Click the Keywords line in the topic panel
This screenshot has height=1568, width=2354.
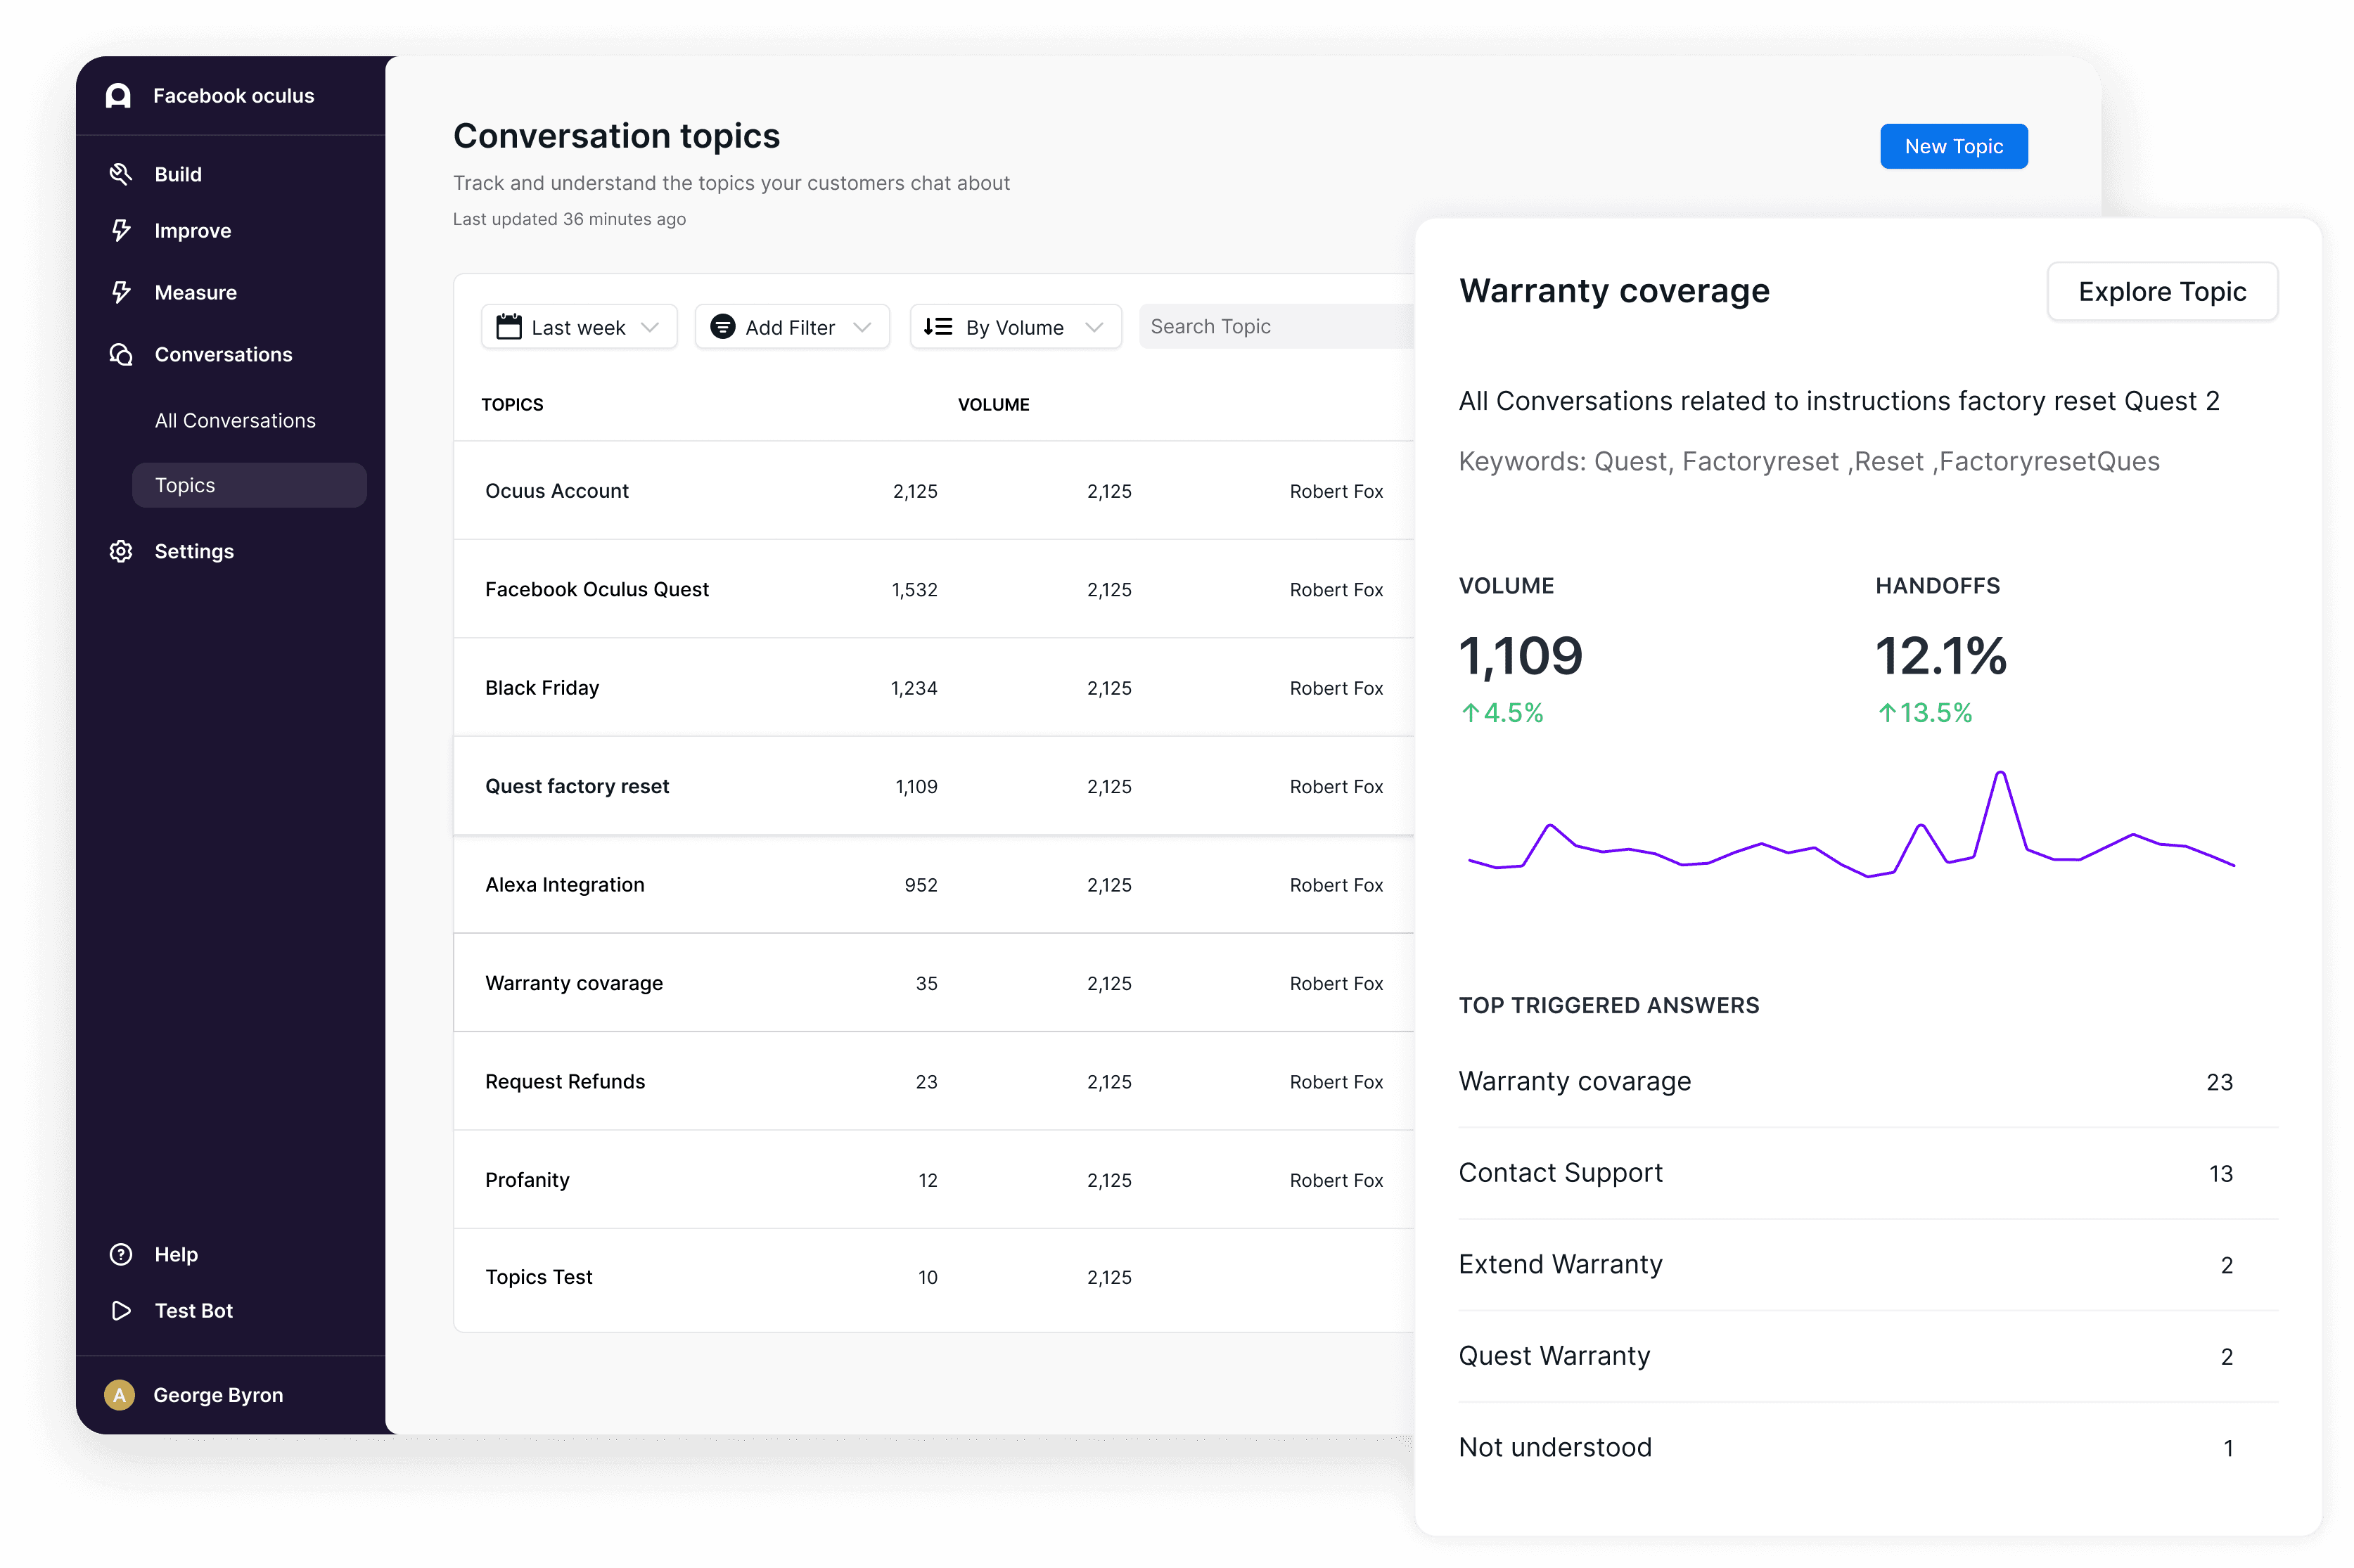1808,461
